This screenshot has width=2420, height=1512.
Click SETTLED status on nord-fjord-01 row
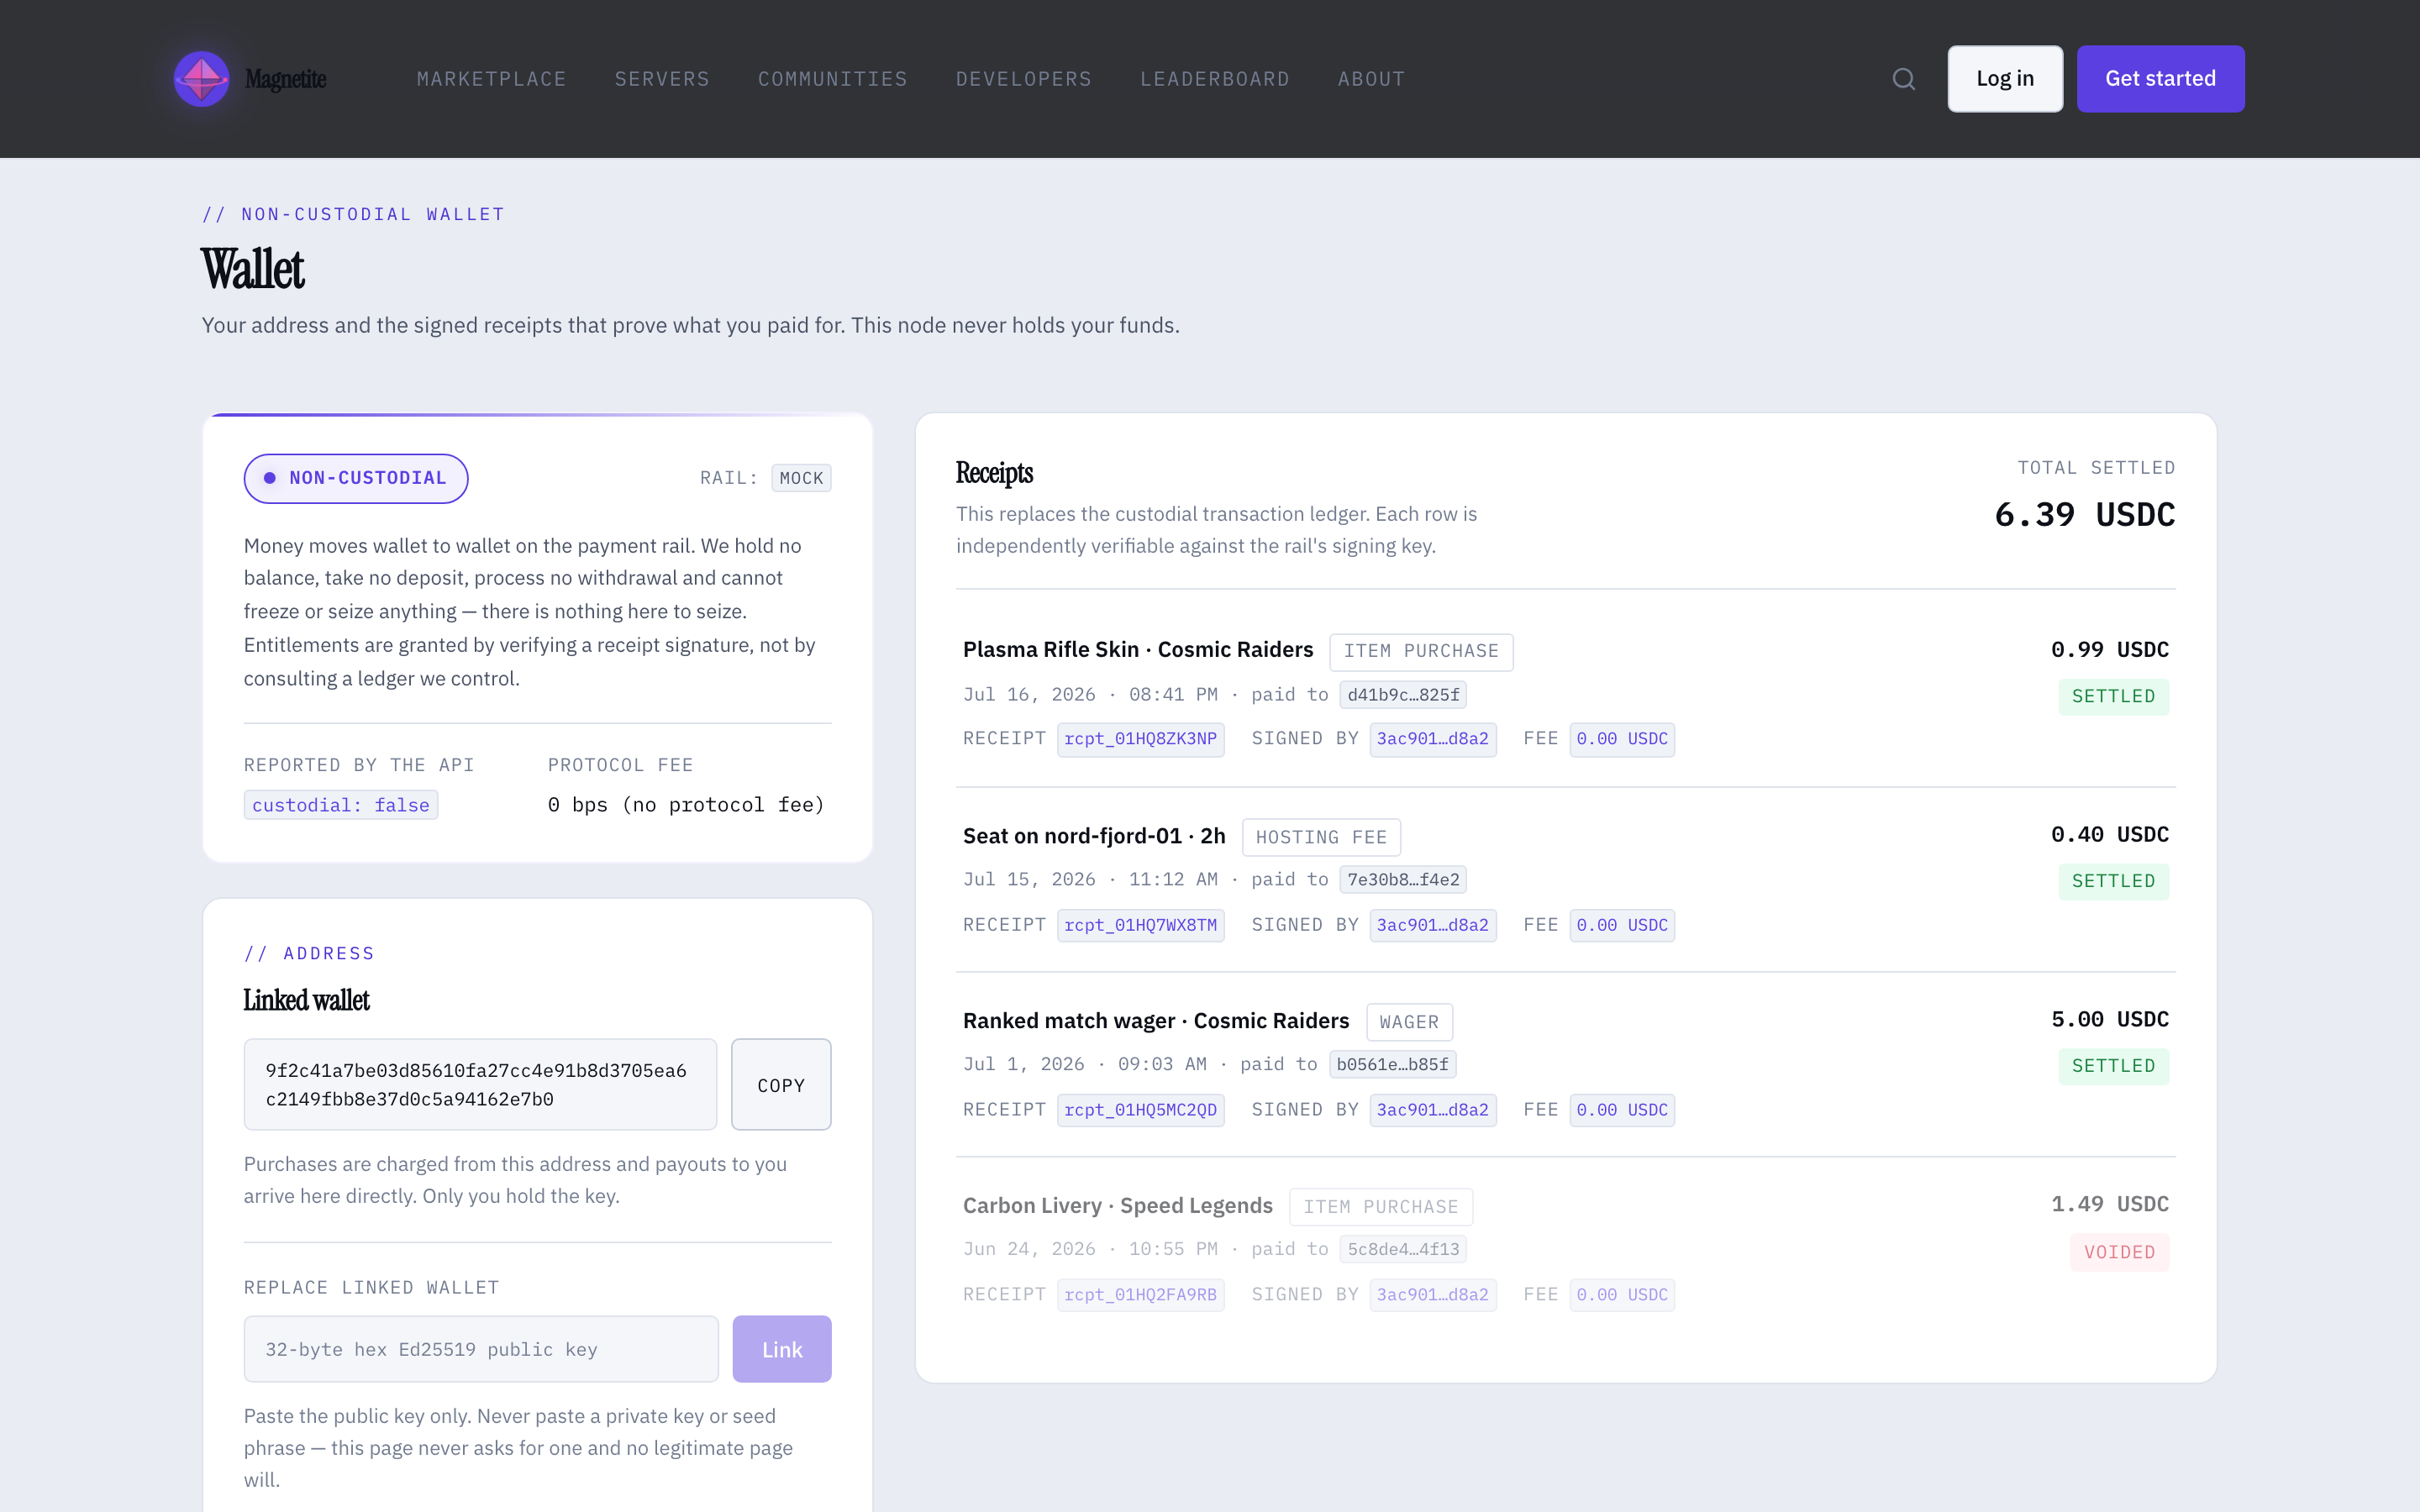(x=2113, y=882)
